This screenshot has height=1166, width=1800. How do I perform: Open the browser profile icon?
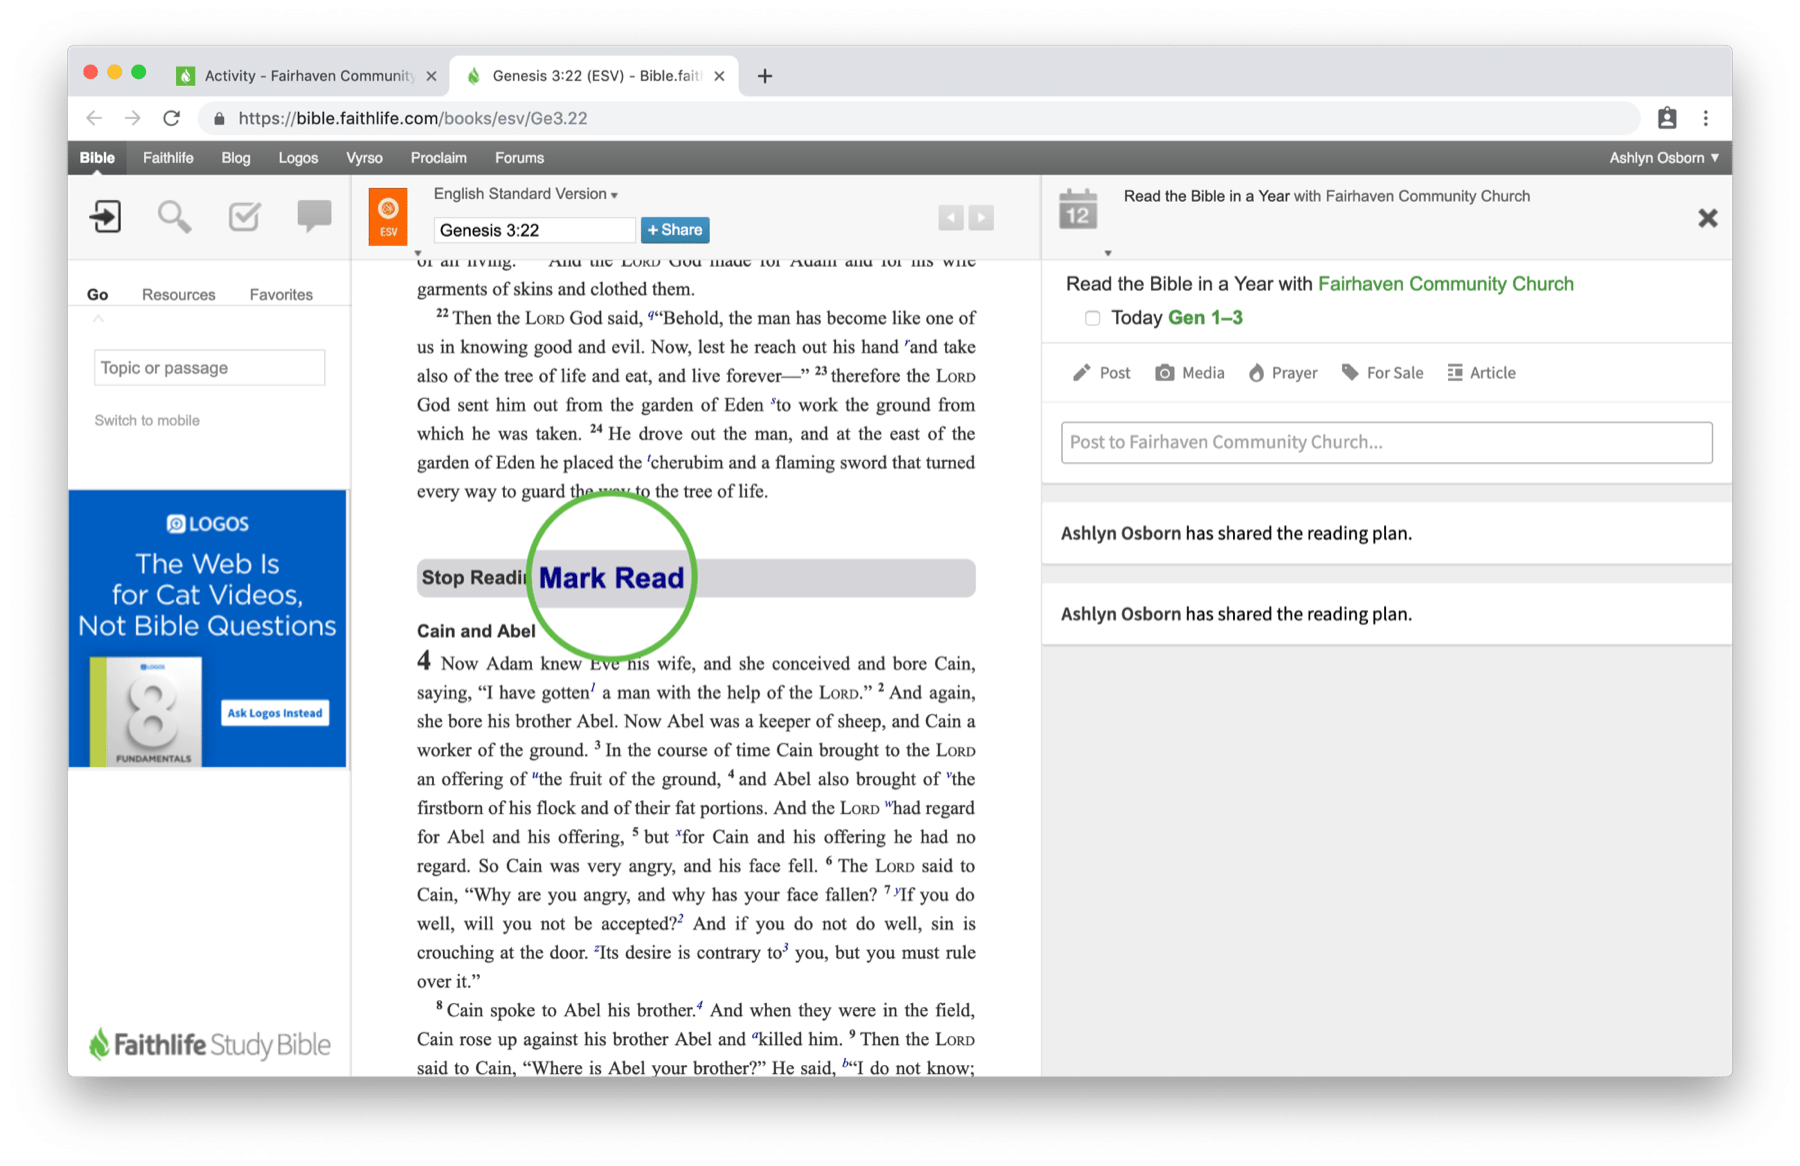click(1666, 118)
